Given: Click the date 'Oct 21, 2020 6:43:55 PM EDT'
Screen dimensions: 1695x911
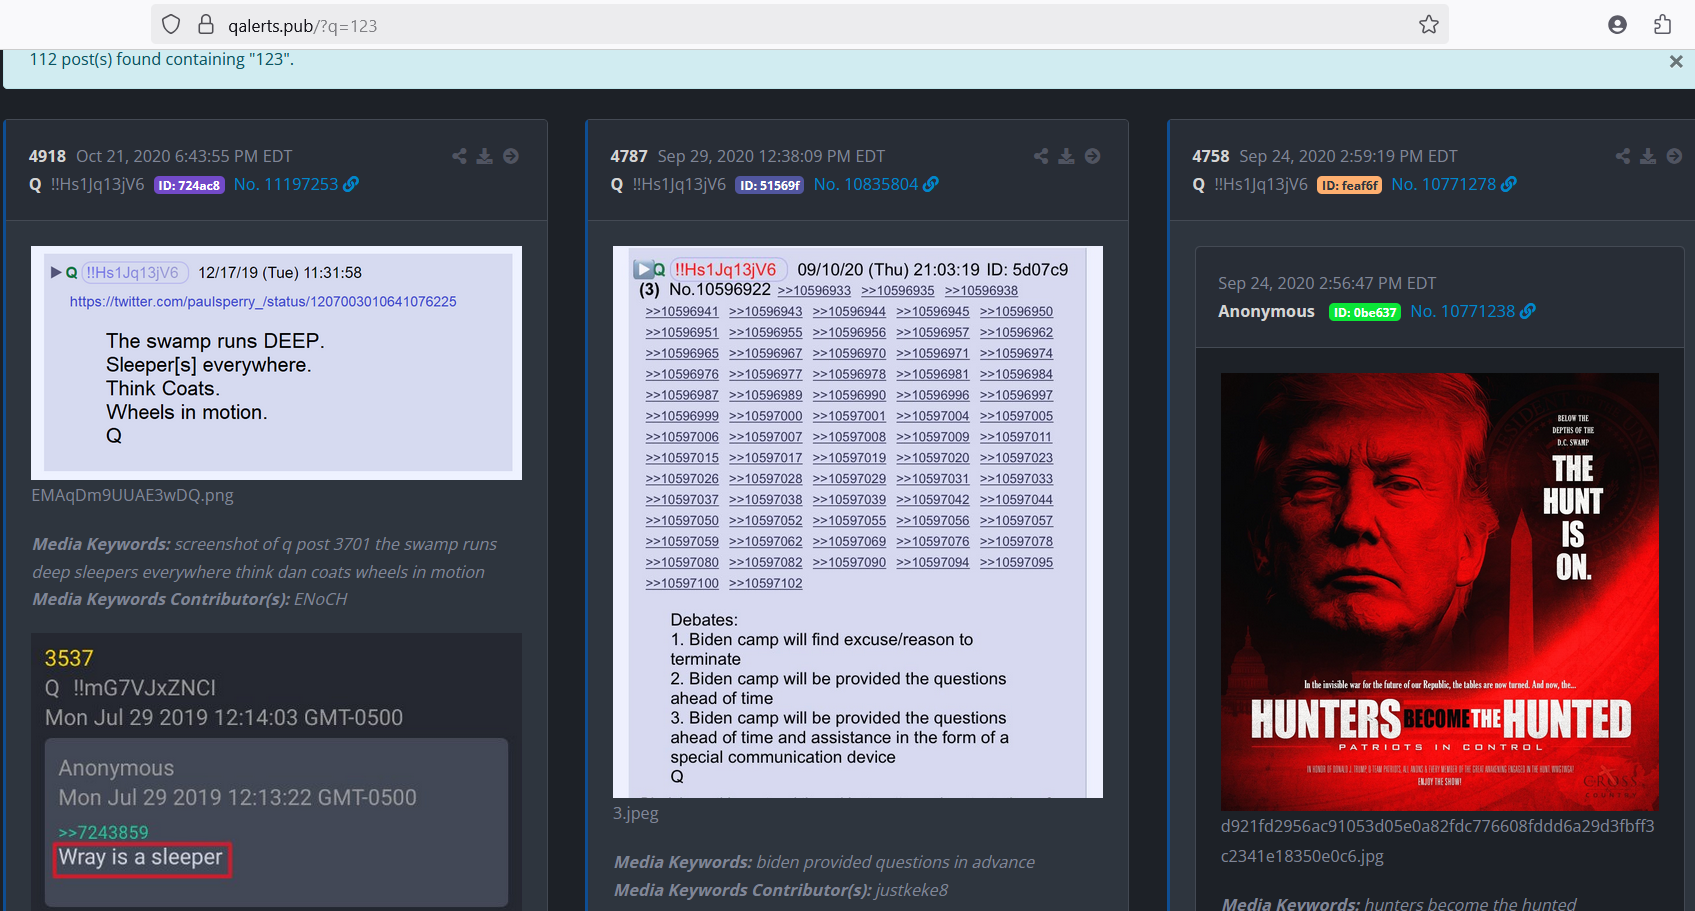Looking at the screenshot, I should coord(184,156).
